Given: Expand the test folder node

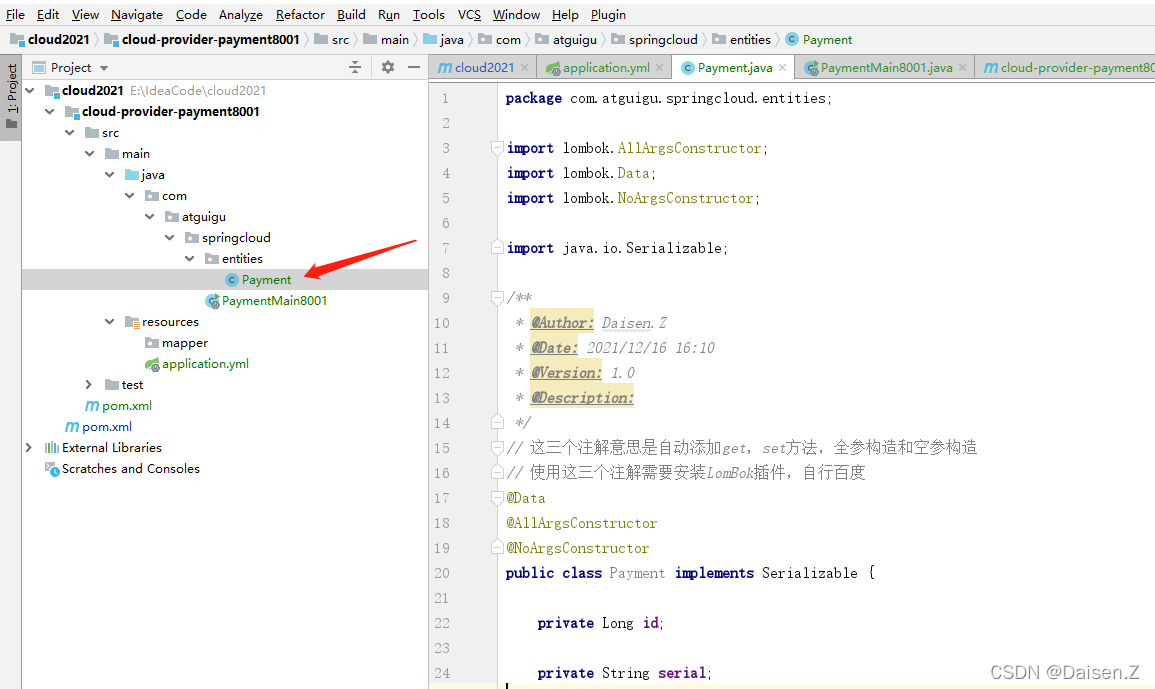Looking at the screenshot, I should coord(89,385).
